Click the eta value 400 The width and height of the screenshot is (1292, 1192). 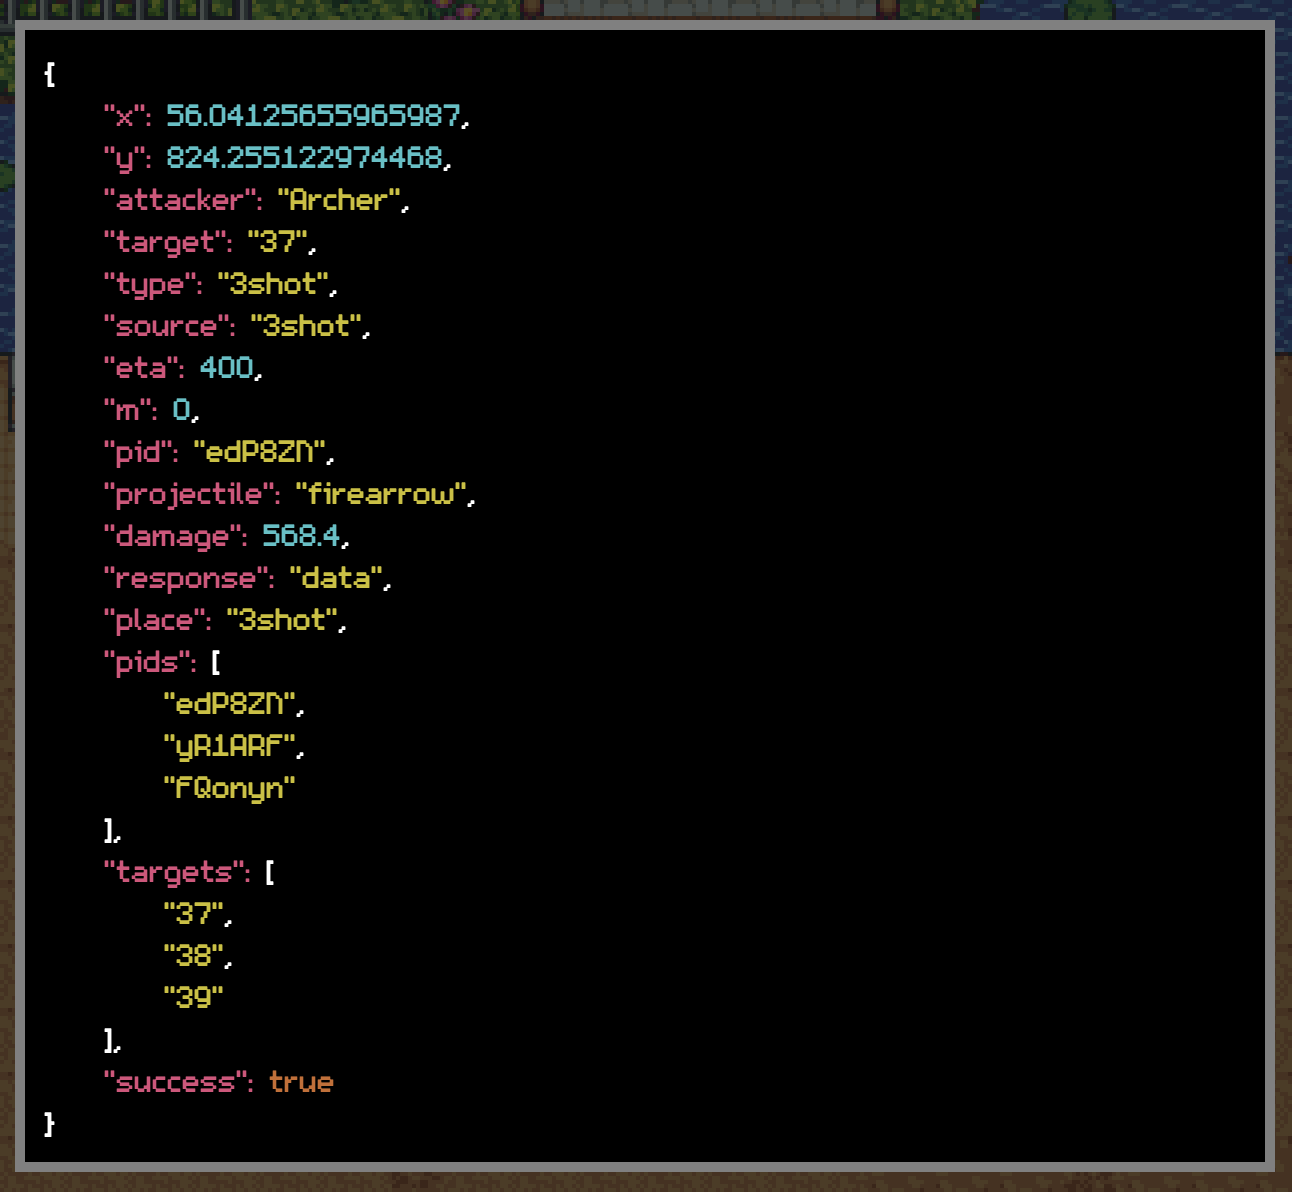click(227, 368)
